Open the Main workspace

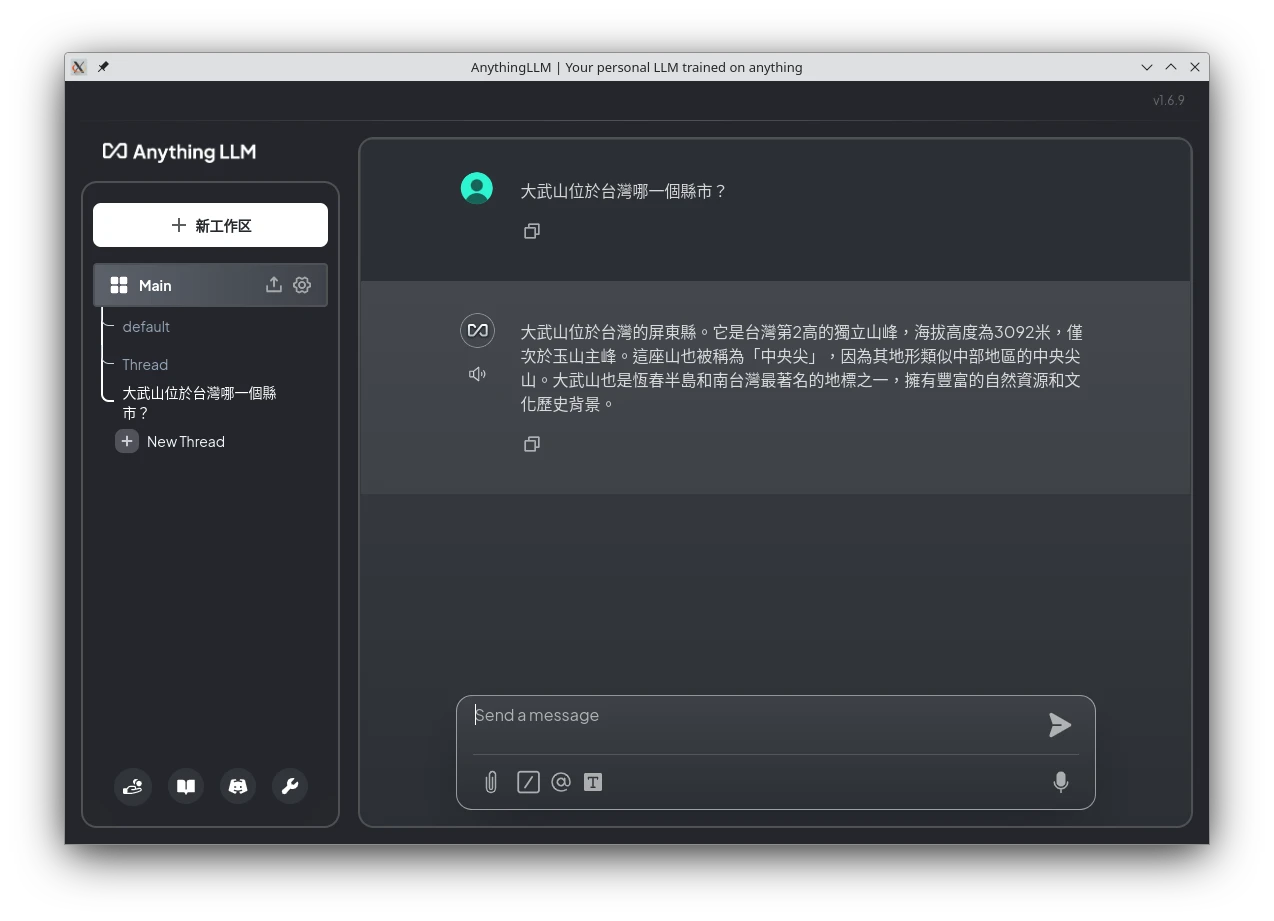[x=210, y=285]
